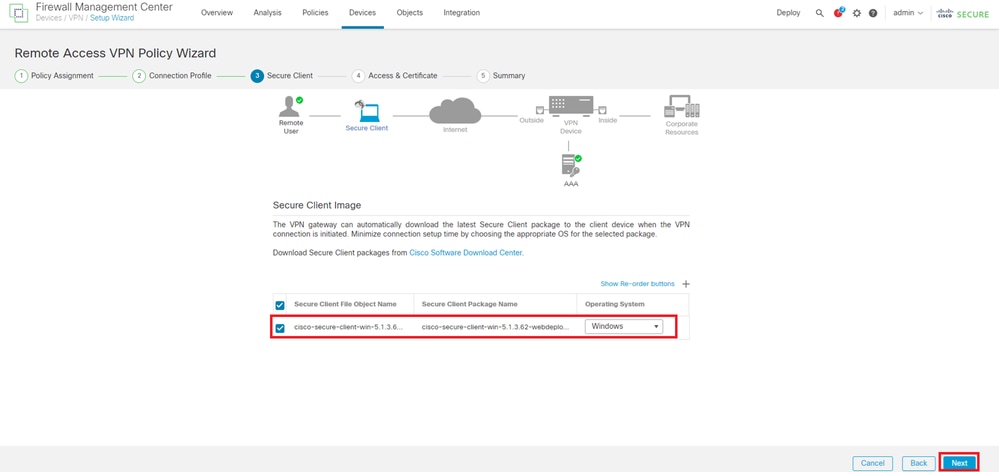This screenshot has width=999, height=472.
Task: Toggle the select-all header checkbox
Action: 280,305
